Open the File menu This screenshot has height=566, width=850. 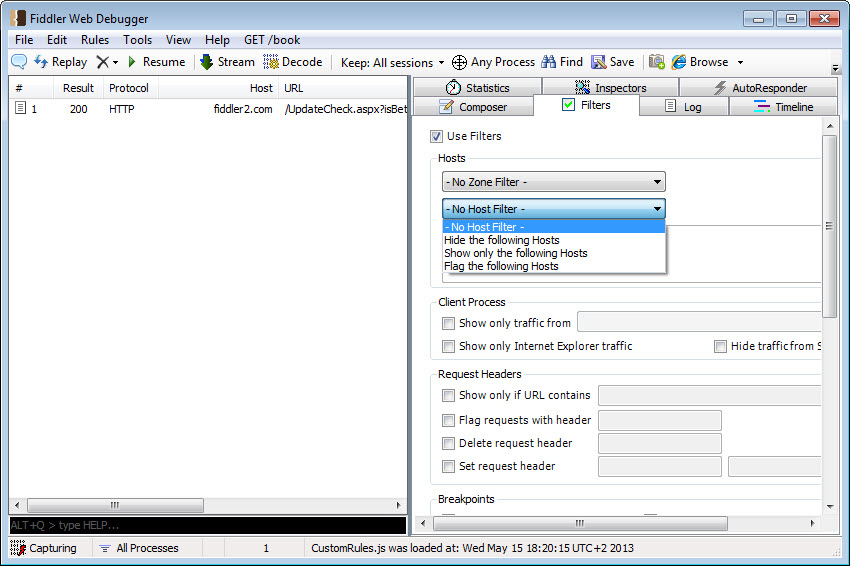(24, 40)
